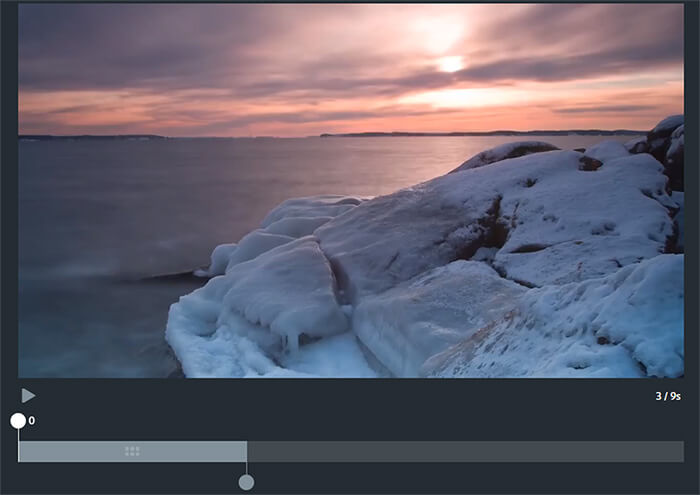Screen dimensions: 700x495
Task: Click the grid grip icon on selected clip
Action: click(132, 451)
